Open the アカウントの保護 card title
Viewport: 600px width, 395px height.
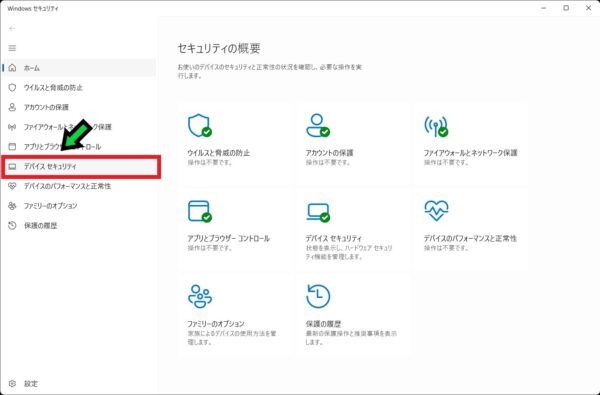point(329,153)
